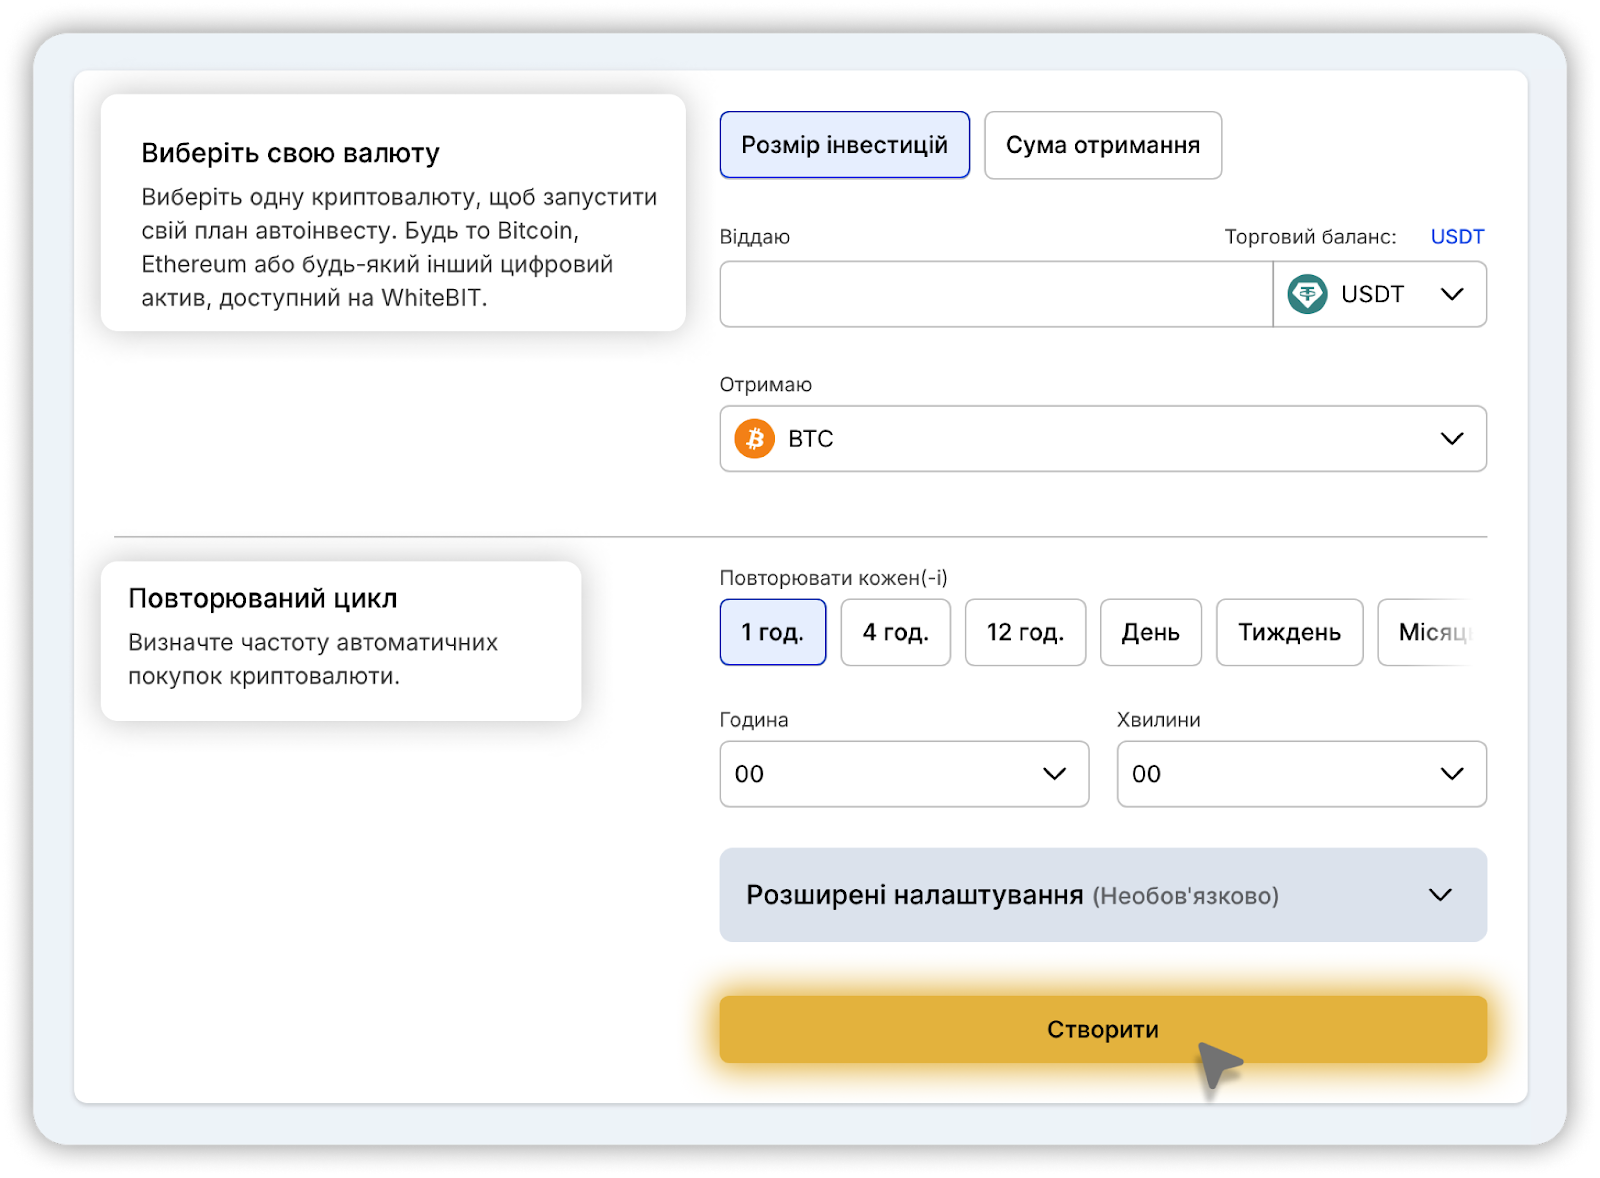The image size is (1600, 1178).
Task: Open the Хвилини minutes dropdown
Action: click(x=1300, y=774)
